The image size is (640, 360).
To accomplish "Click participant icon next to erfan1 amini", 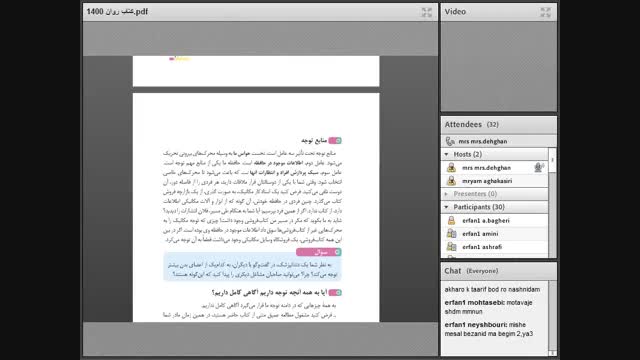I will [x=451, y=233].
